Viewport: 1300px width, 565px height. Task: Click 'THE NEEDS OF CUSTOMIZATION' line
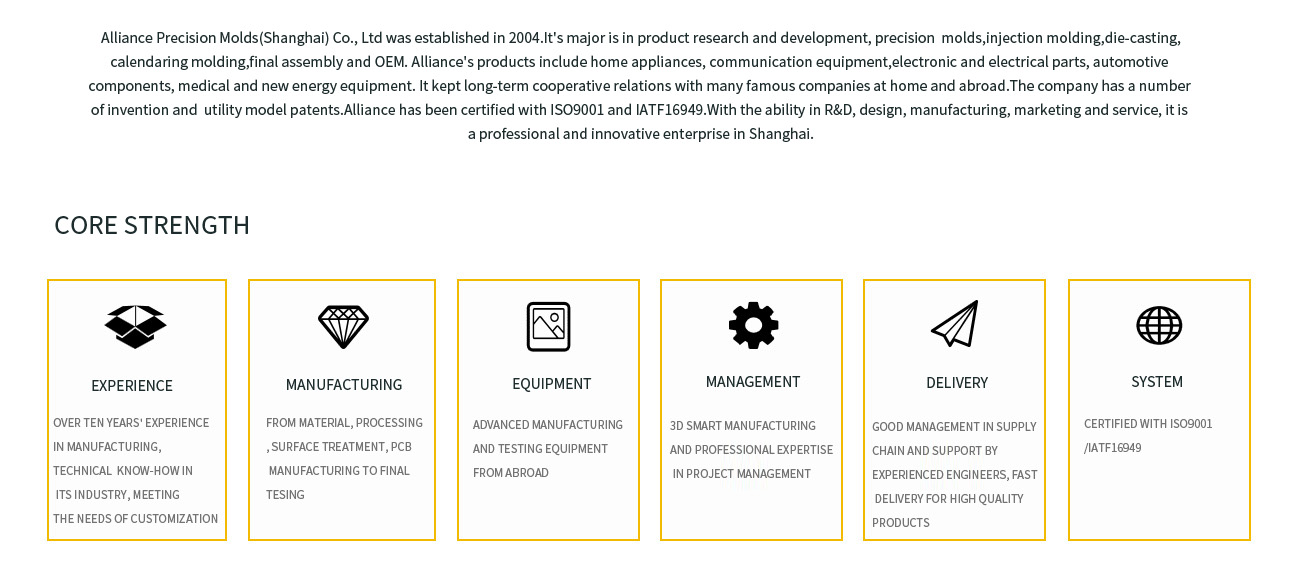point(136,519)
